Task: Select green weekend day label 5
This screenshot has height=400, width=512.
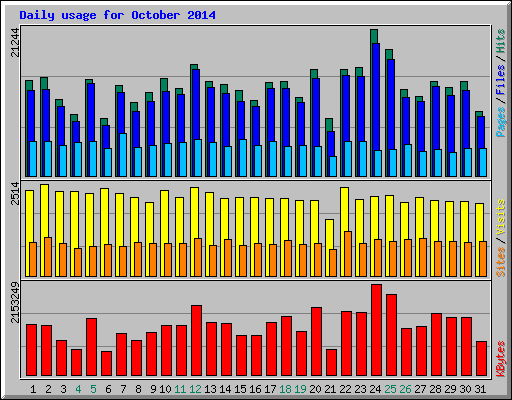Action: point(93,389)
